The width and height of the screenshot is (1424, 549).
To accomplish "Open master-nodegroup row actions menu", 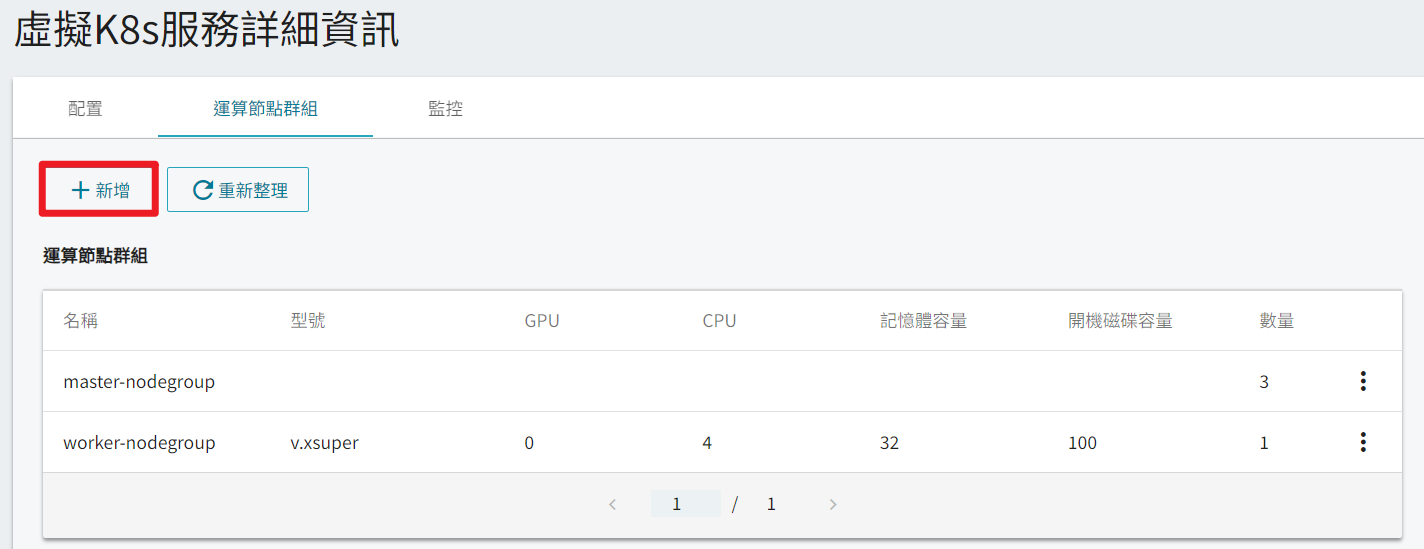I will (1362, 381).
